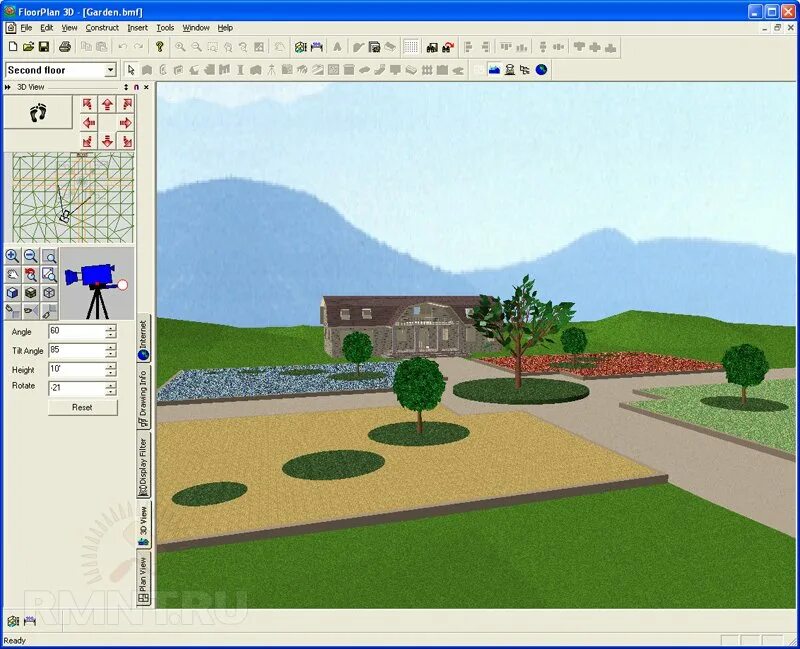Click the footprints walk-through button
The height and width of the screenshot is (649, 800).
[x=38, y=112]
